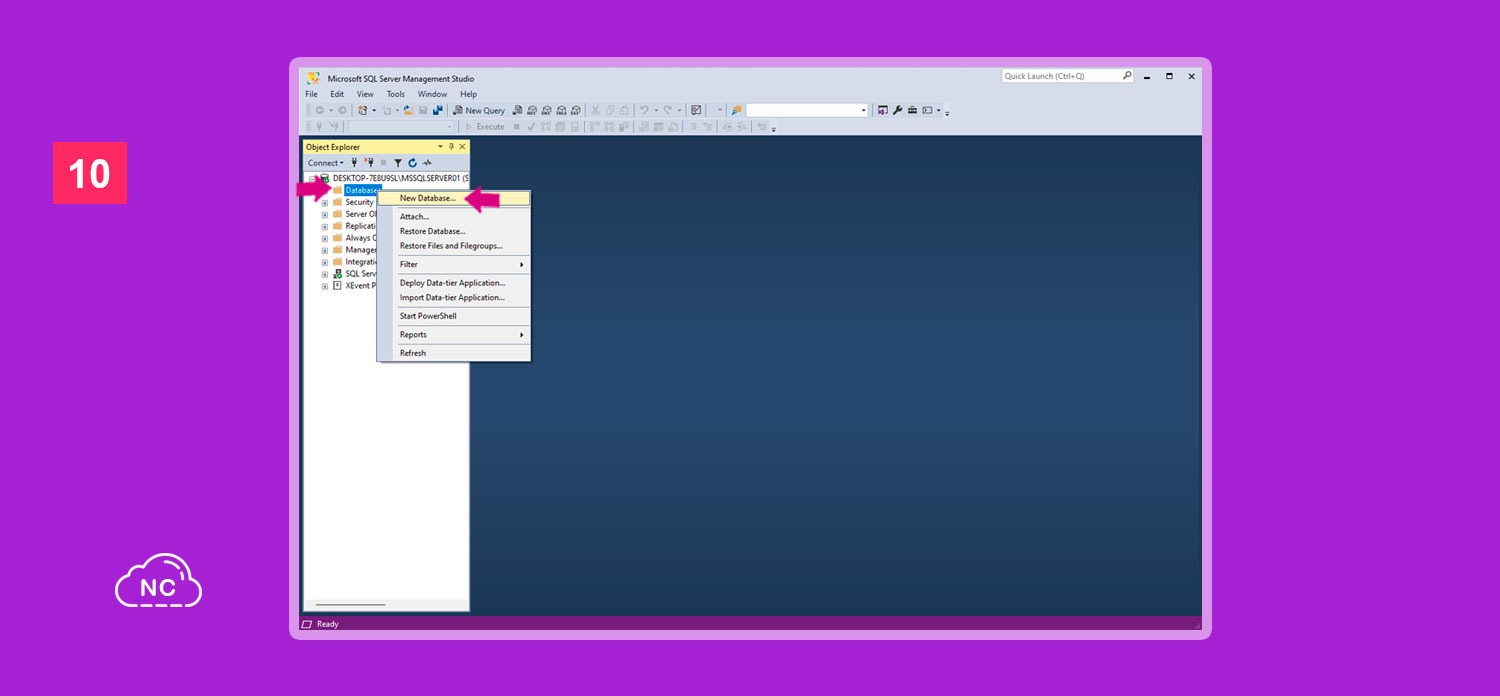Click the Disconnect plug icon
Image resolution: width=1500 pixels, height=696 pixels.
[x=369, y=163]
